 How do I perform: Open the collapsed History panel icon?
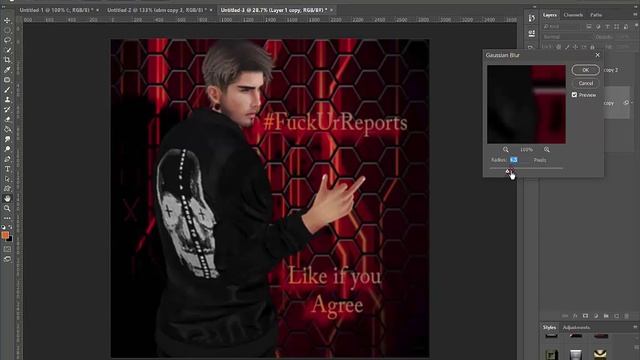pos(531,18)
